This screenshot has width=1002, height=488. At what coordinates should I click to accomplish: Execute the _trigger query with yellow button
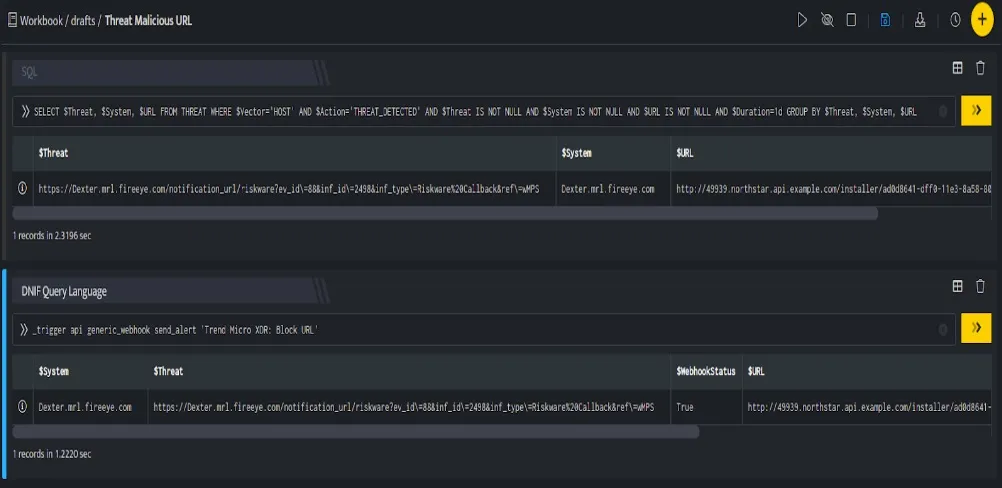click(976, 328)
